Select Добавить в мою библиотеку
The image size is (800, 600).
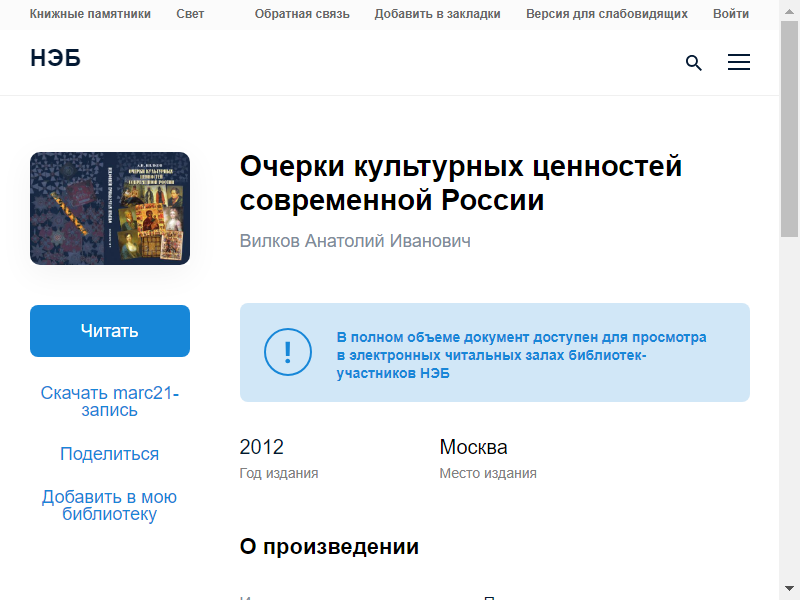tap(110, 506)
